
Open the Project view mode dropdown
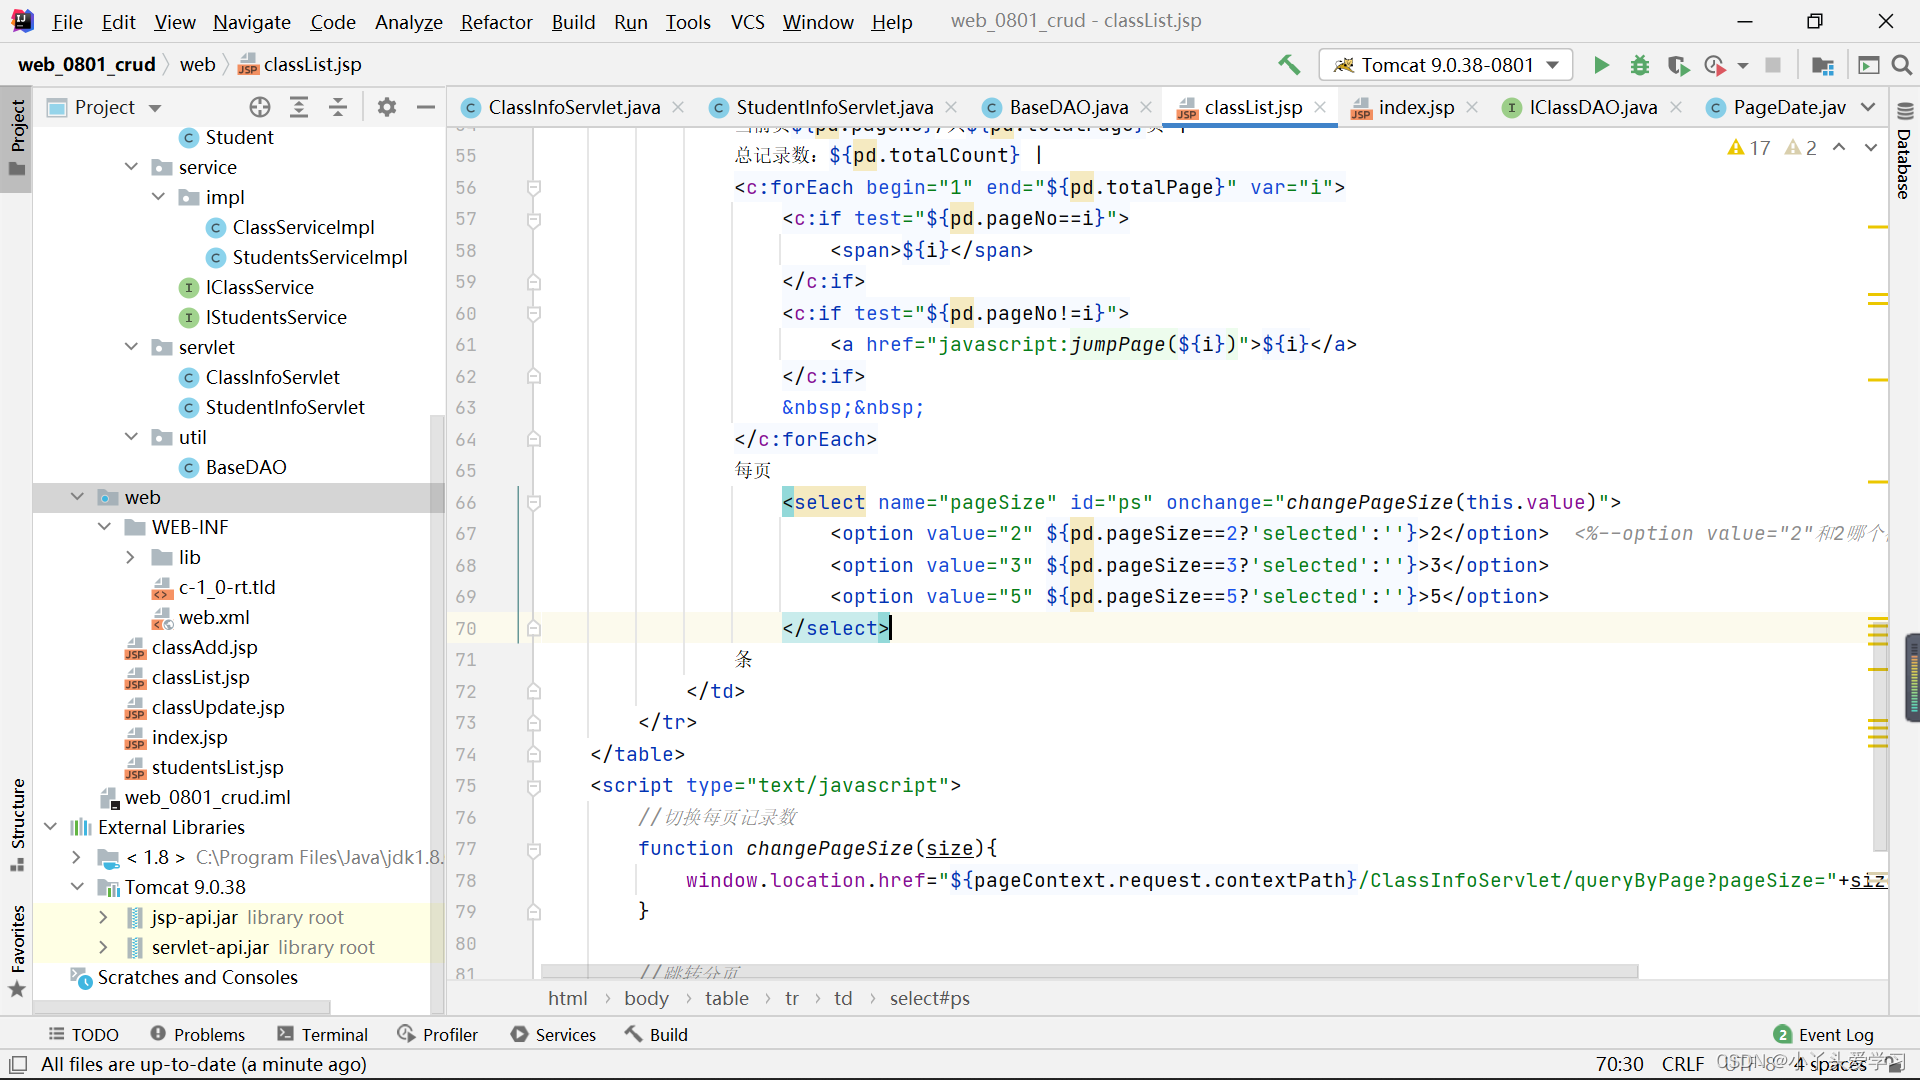[x=155, y=108]
